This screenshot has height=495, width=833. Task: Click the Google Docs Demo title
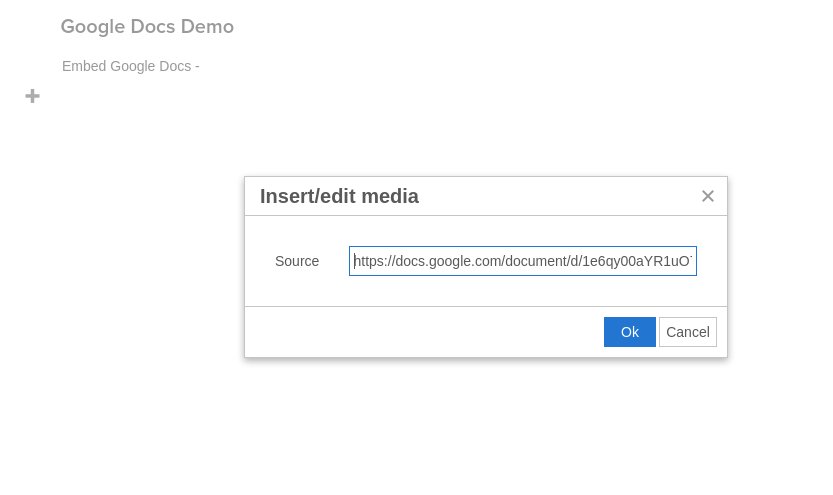pos(147,27)
